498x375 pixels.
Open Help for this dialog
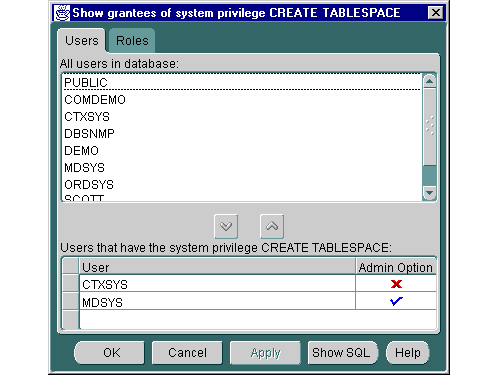pyautogui.click(x=408, y=353)
